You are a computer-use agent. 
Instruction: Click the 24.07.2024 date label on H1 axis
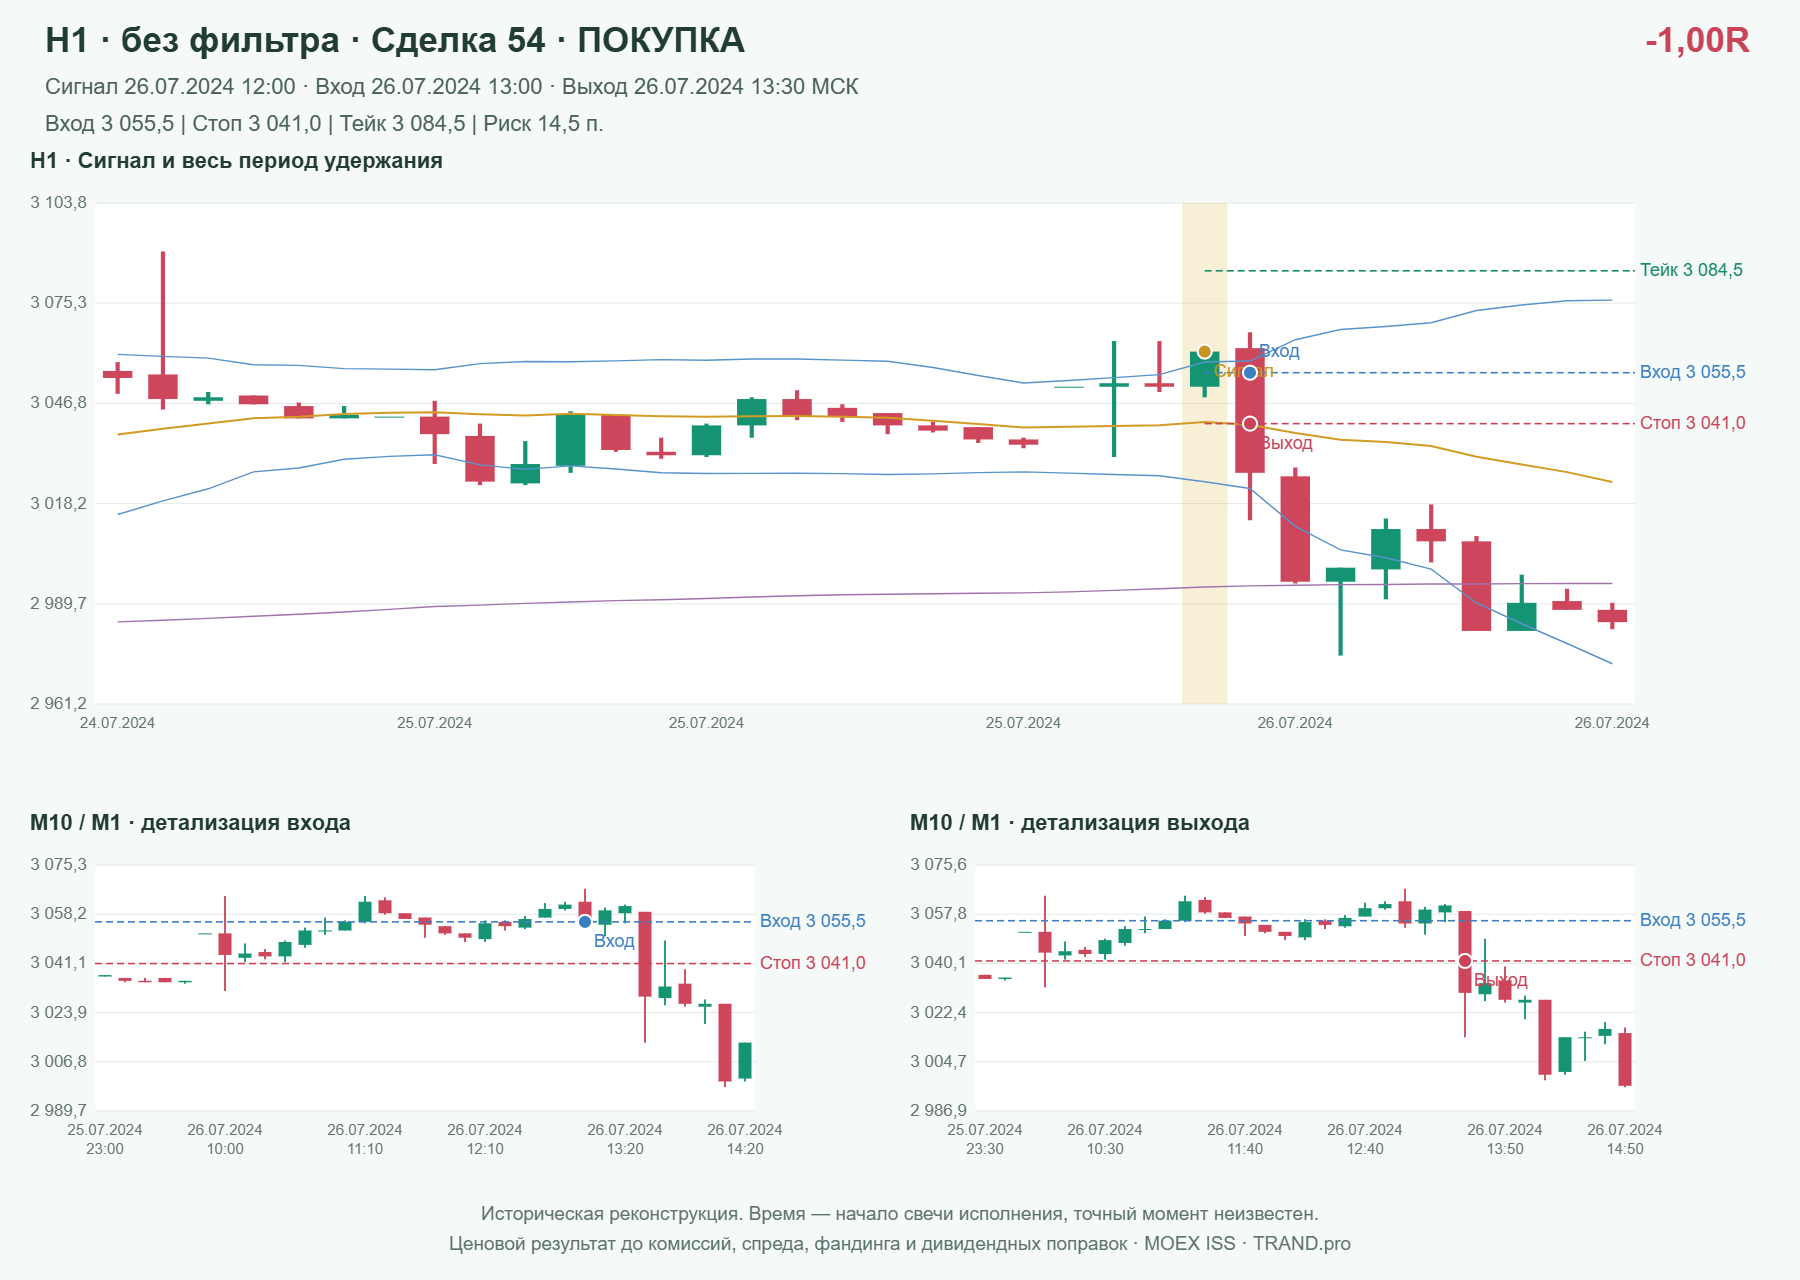pyautogui.click(x=117, y=723)
